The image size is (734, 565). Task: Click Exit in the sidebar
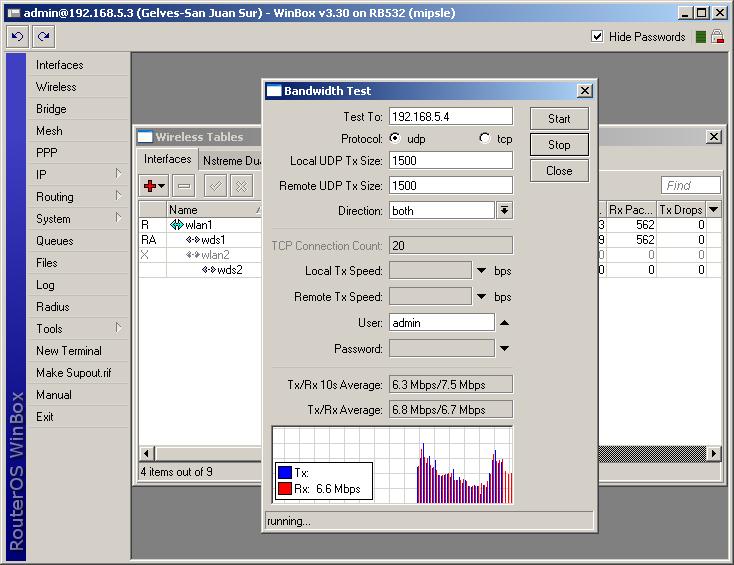[77, 417]
